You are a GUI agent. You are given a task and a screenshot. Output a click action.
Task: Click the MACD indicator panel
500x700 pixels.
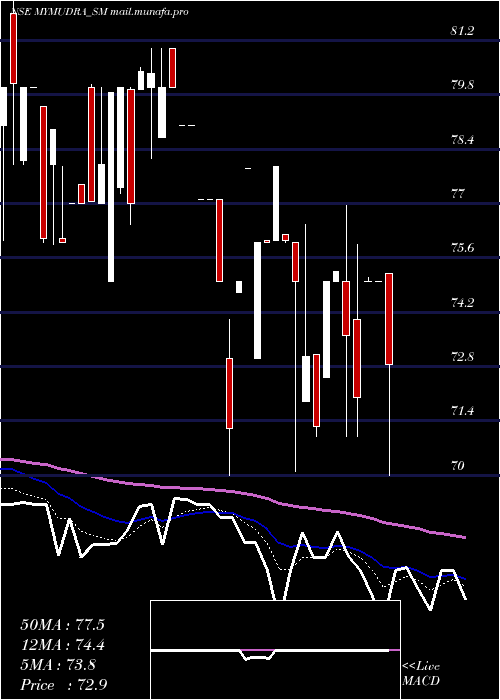275,650
